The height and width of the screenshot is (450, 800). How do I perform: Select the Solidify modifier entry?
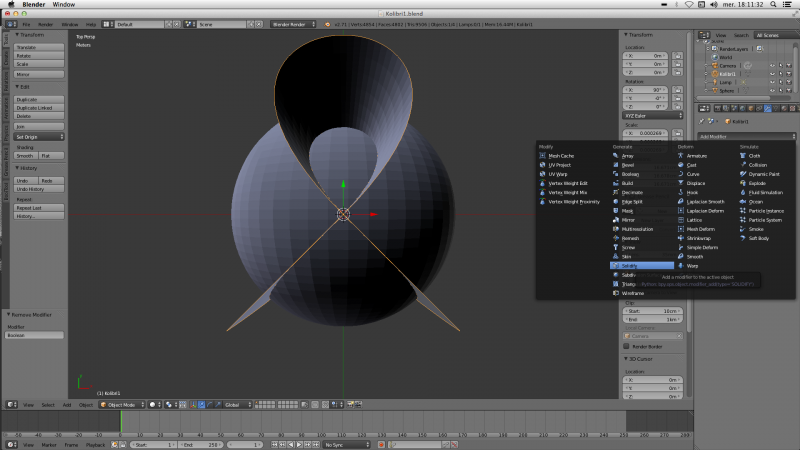[642, 266]
